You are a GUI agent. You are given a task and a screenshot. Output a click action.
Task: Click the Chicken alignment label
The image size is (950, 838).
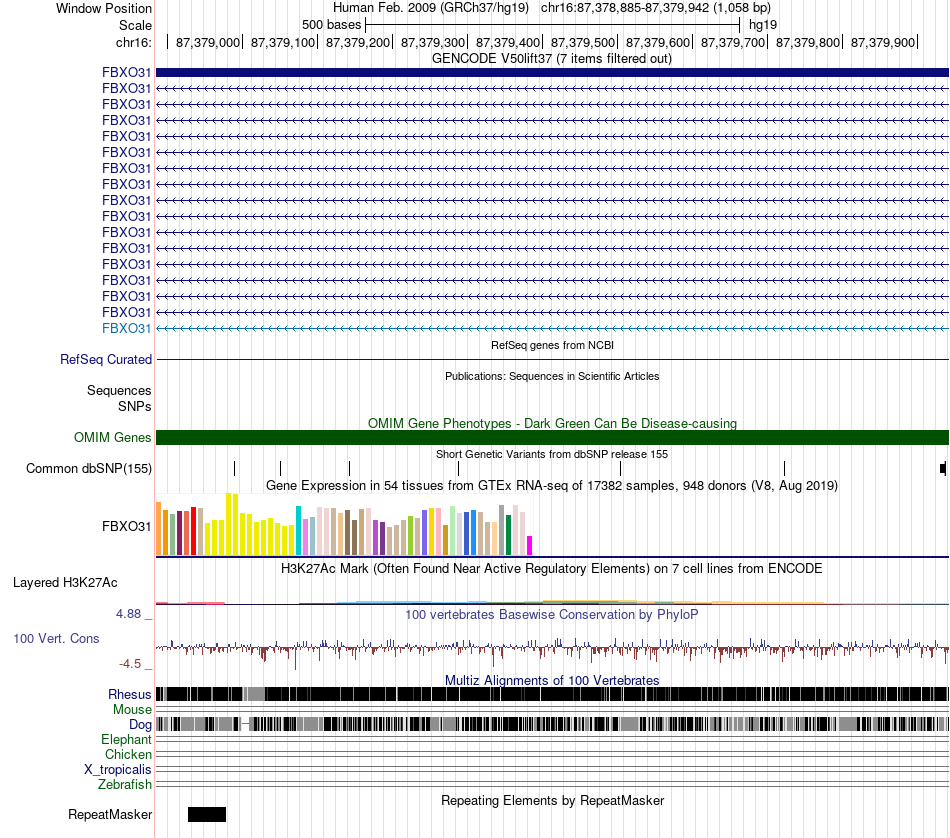click(128, 755)
